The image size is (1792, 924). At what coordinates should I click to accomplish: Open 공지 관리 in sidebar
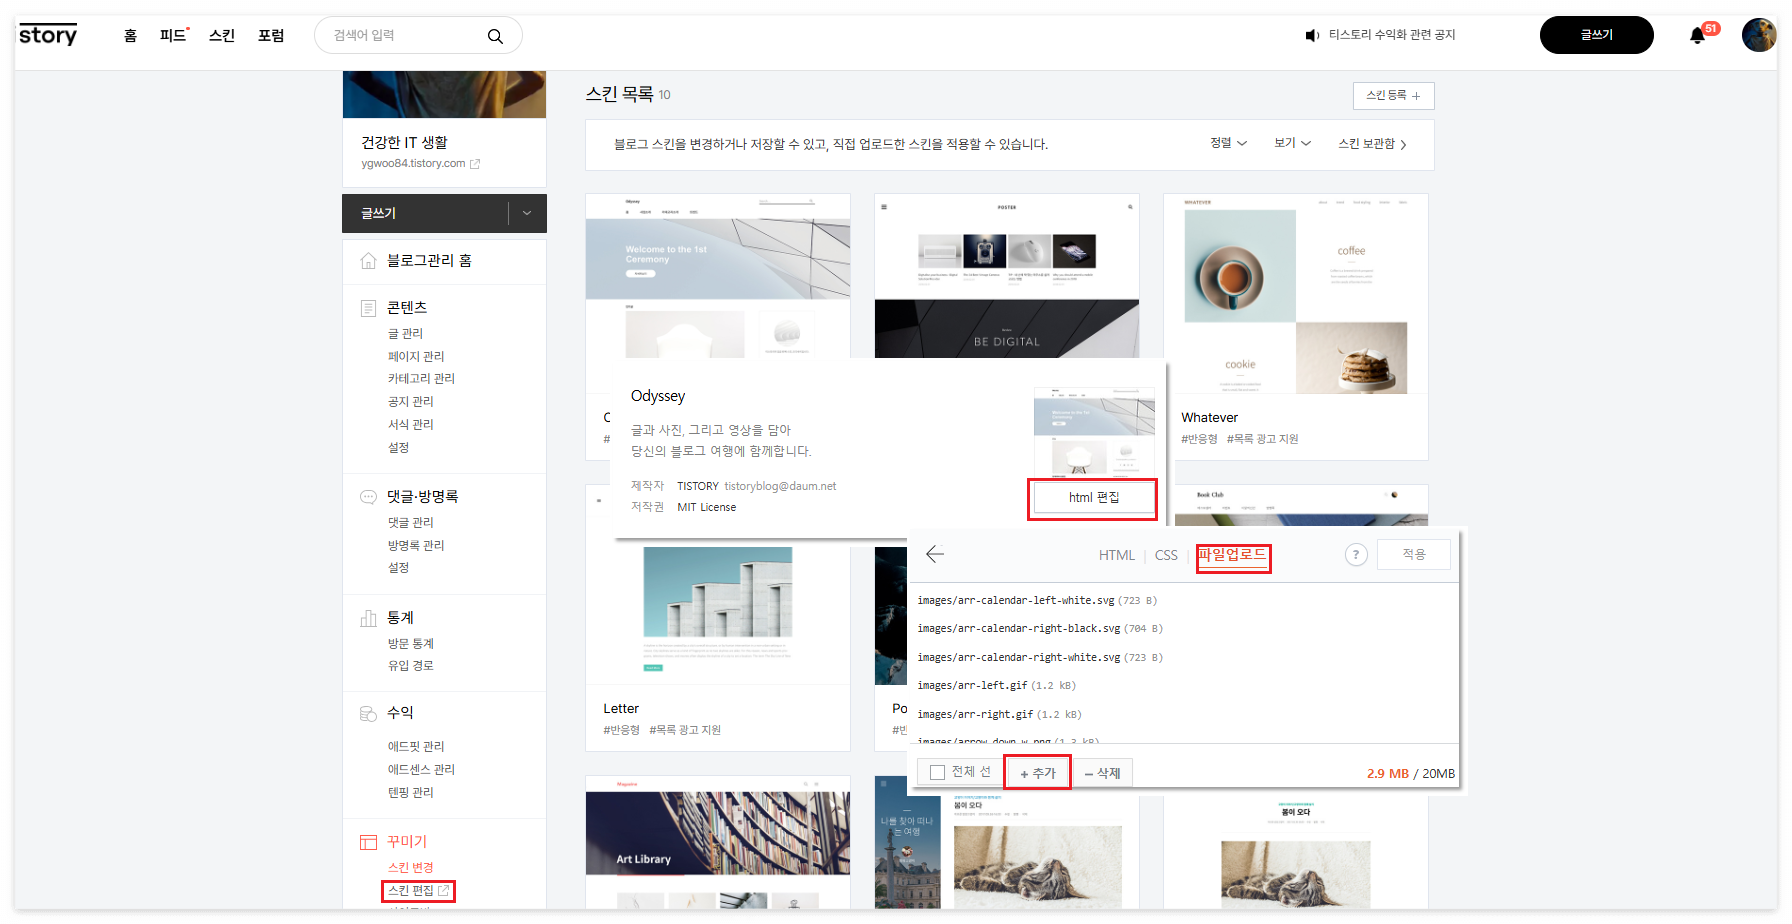tap(410, 402)
